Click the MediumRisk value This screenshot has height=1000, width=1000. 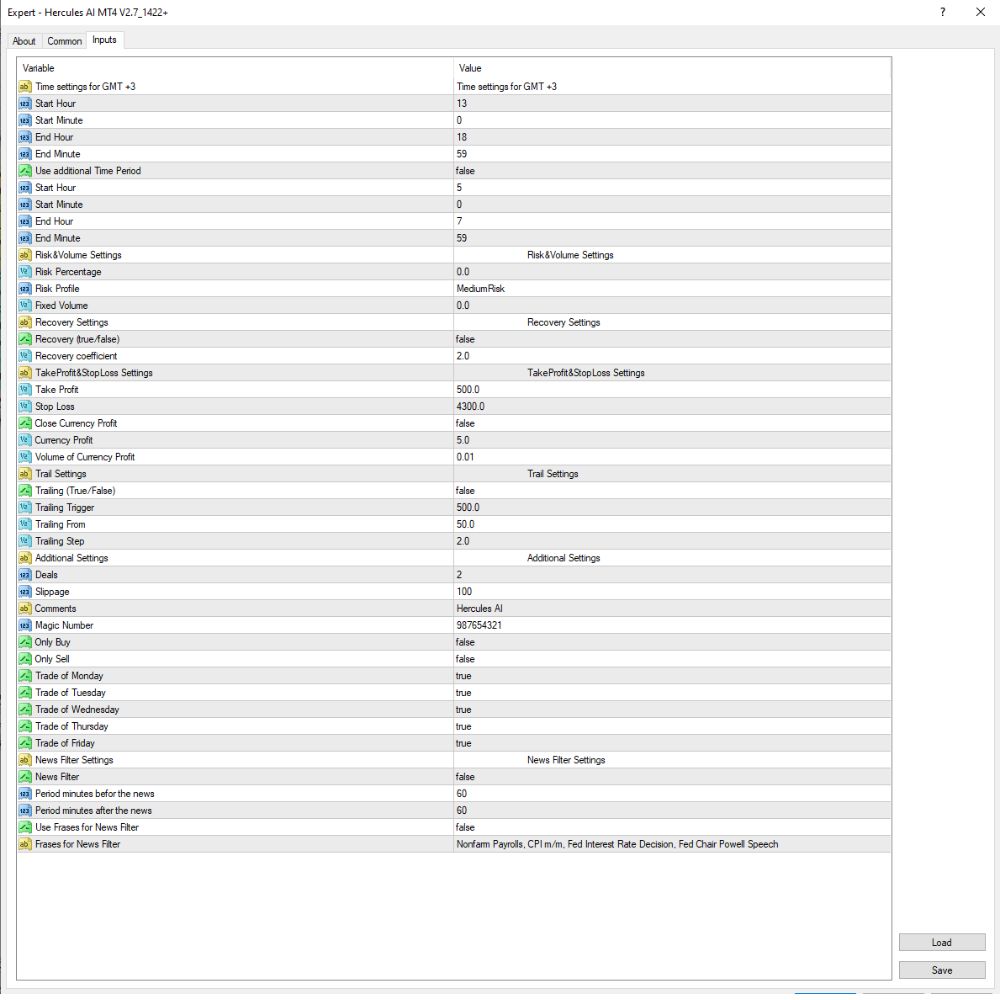[x=481, y=288]
